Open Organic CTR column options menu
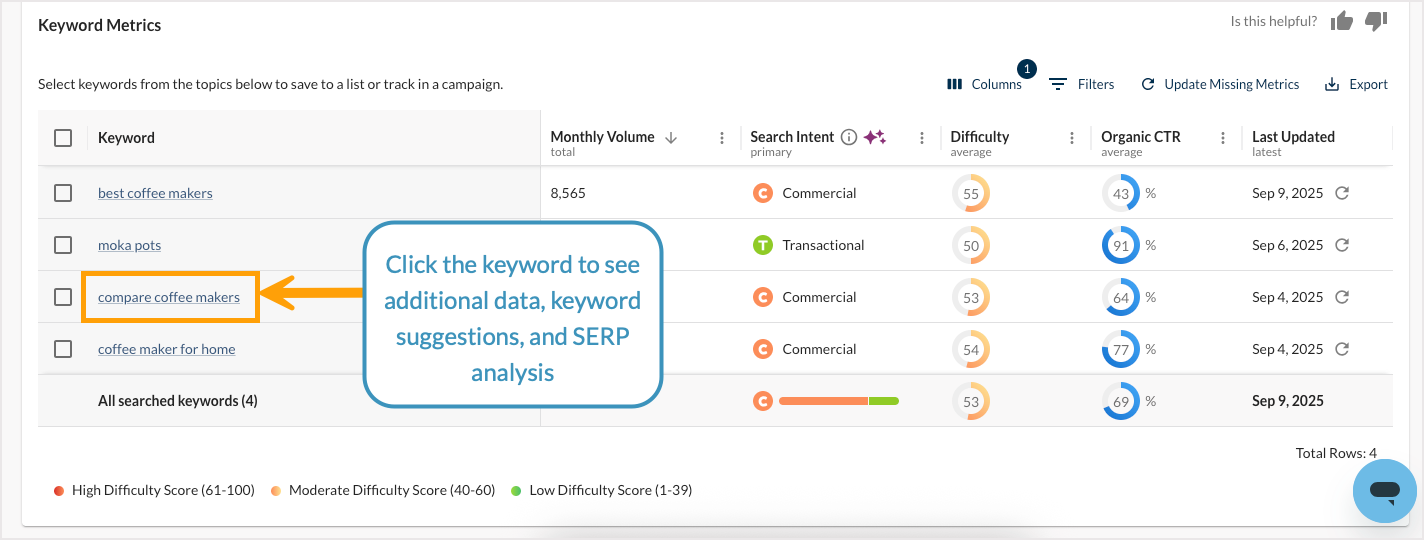Screen dimensions: 1424x540 (1223, 138)
